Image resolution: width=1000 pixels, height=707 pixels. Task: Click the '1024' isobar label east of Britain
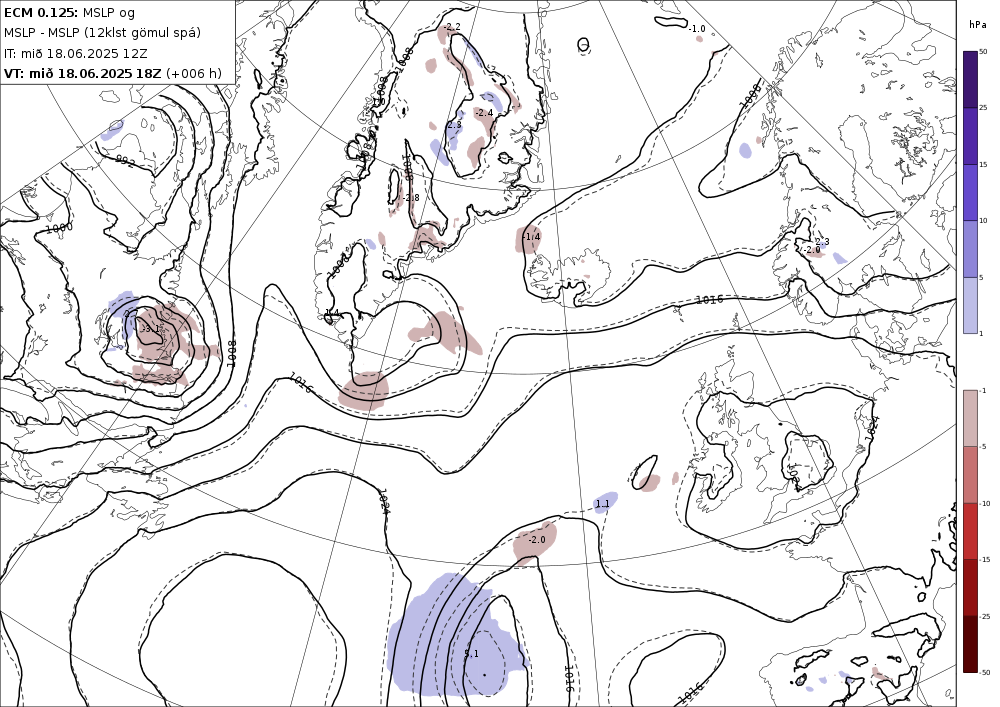coord(872,426)
